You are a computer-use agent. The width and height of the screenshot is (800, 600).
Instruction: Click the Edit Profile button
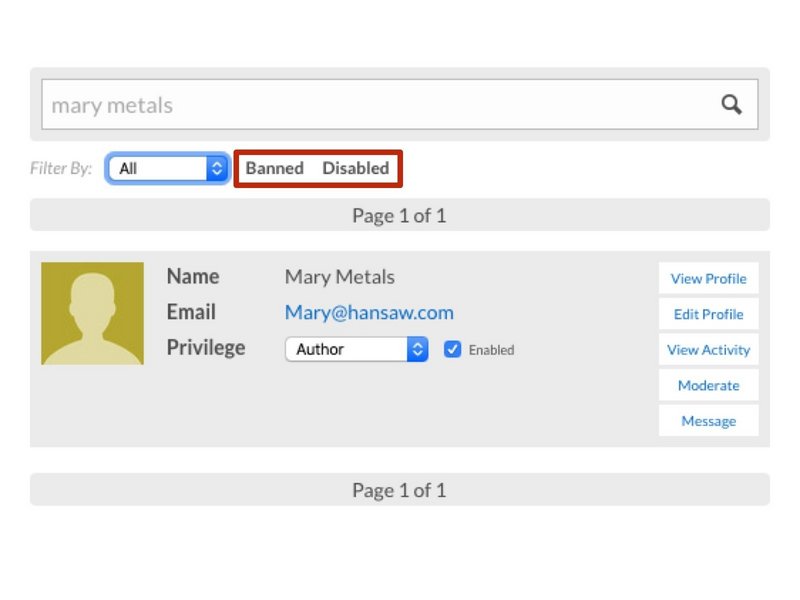[708, 314]
